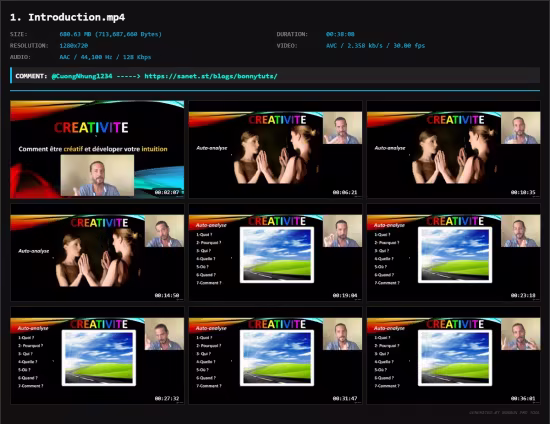
Task: Click the generated-by watermark text at bottom
Action: point(504,412)
